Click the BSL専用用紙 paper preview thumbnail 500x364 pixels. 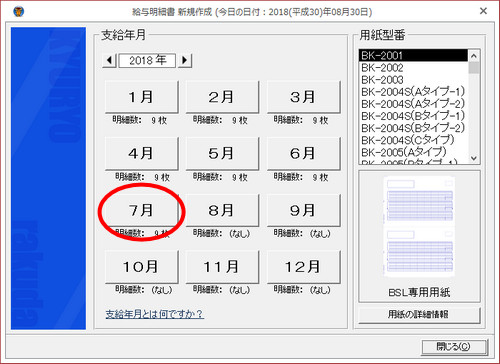coord(419,228)
